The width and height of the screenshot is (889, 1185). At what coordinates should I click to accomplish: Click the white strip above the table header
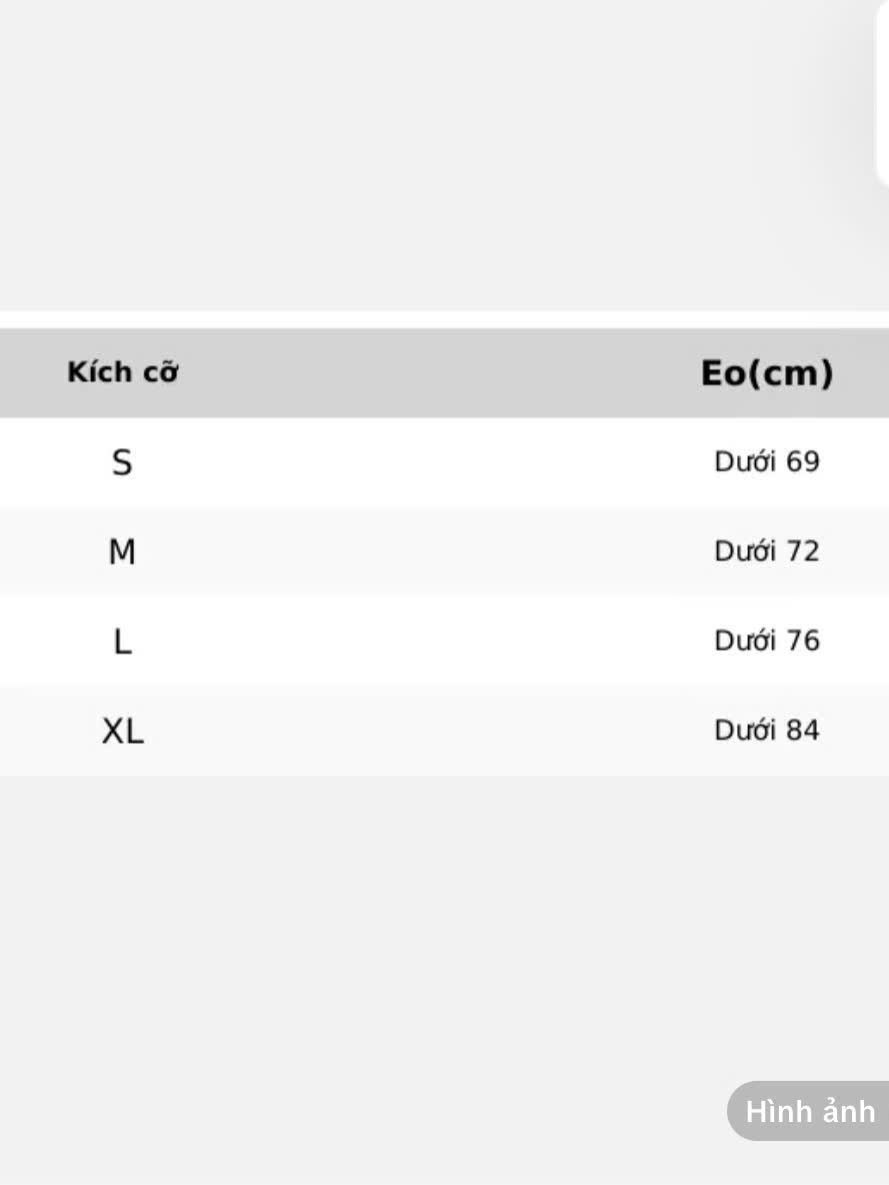(430, 319)
